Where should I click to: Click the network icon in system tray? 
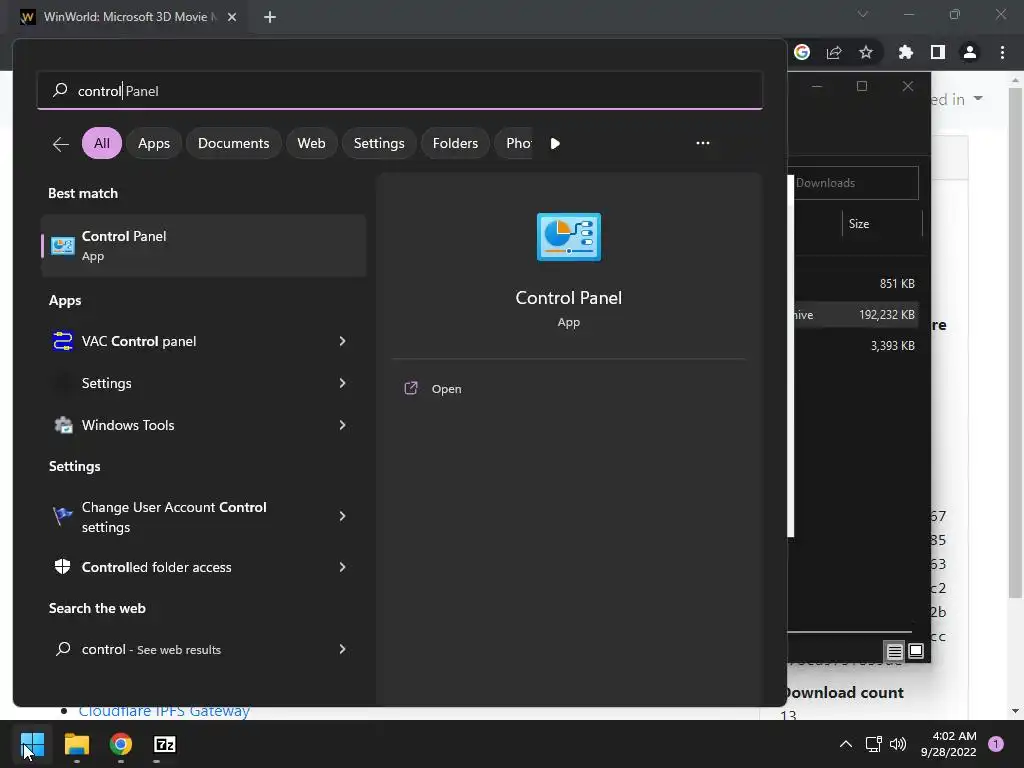tap(873, 744)
